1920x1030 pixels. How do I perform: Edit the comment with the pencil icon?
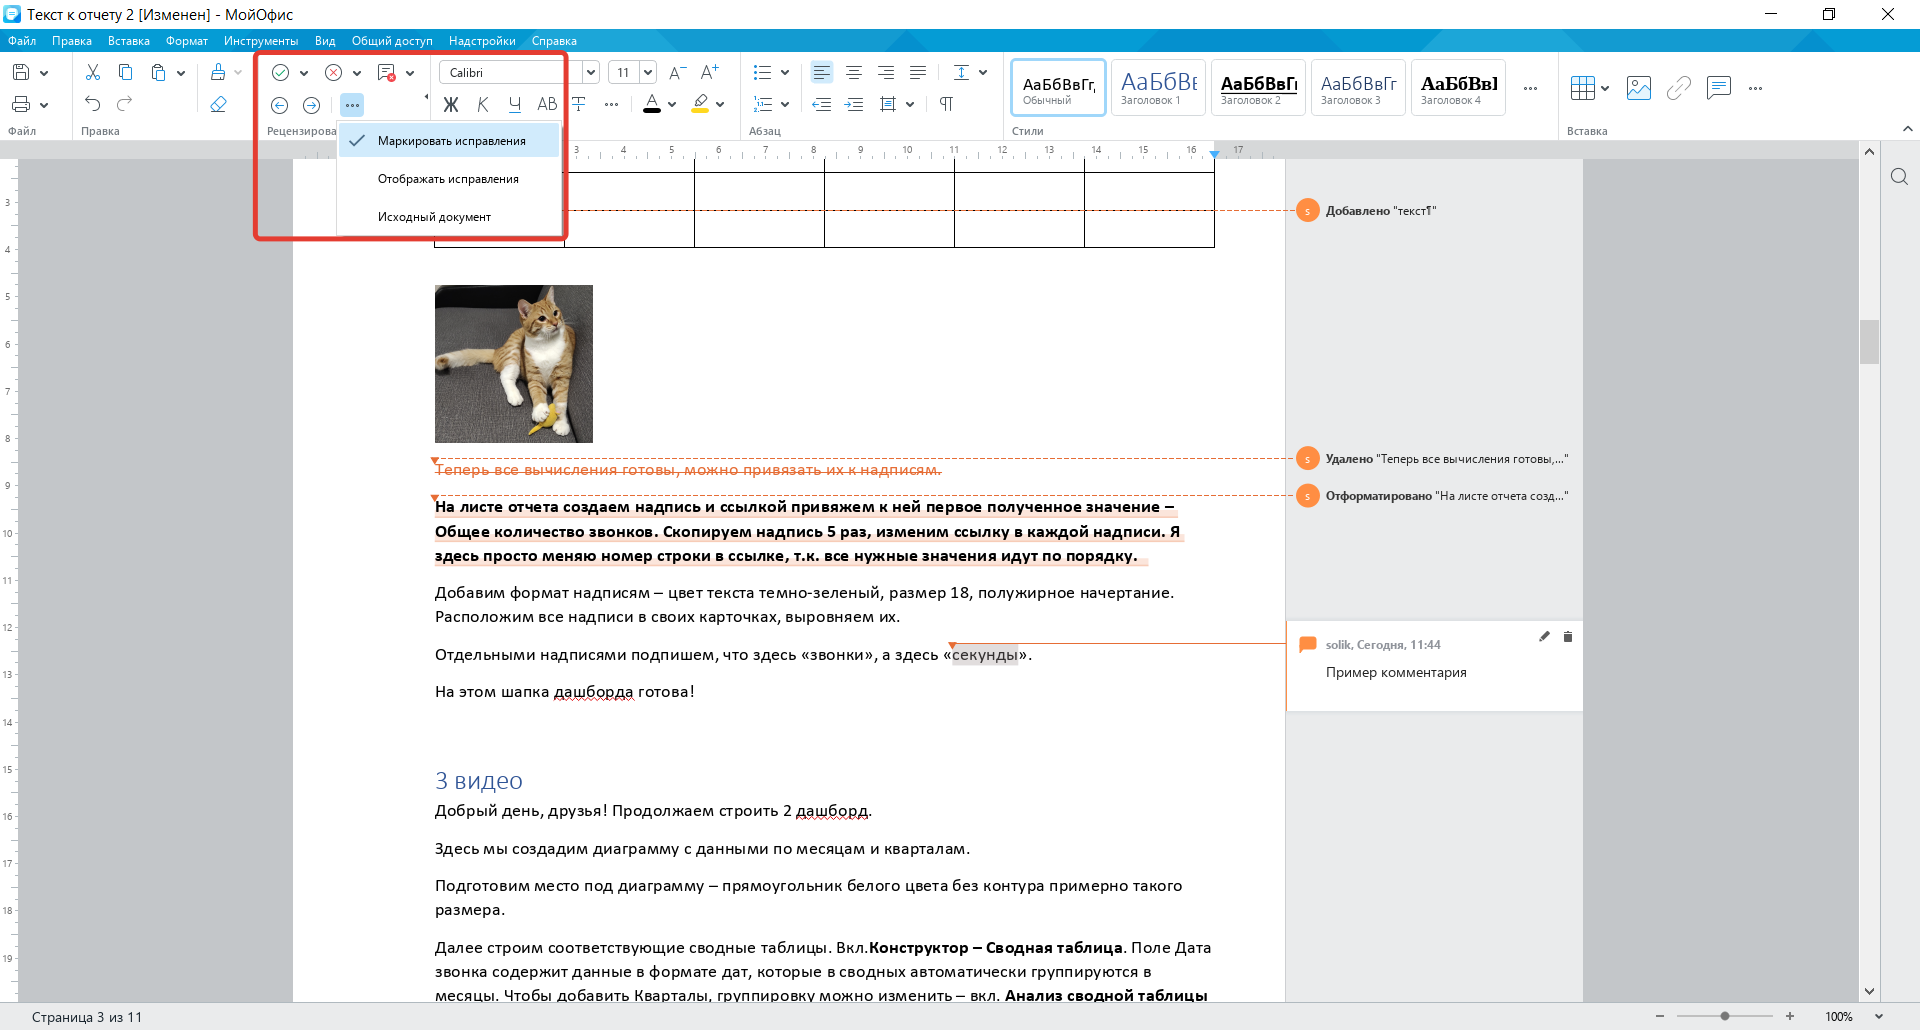[1544, 636]
